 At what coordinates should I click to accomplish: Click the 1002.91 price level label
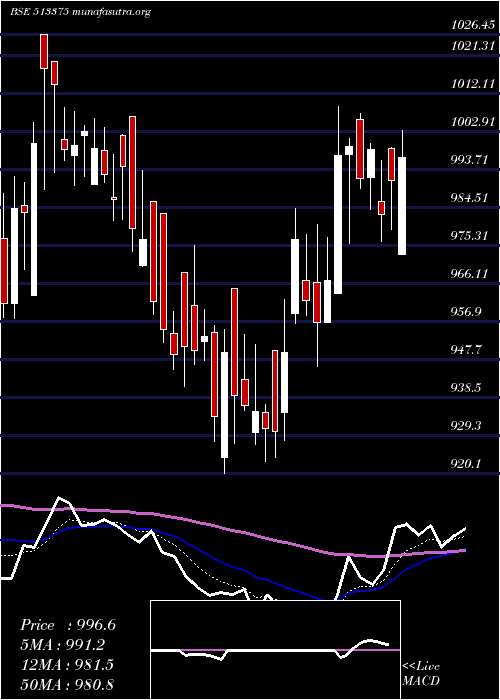474,121
